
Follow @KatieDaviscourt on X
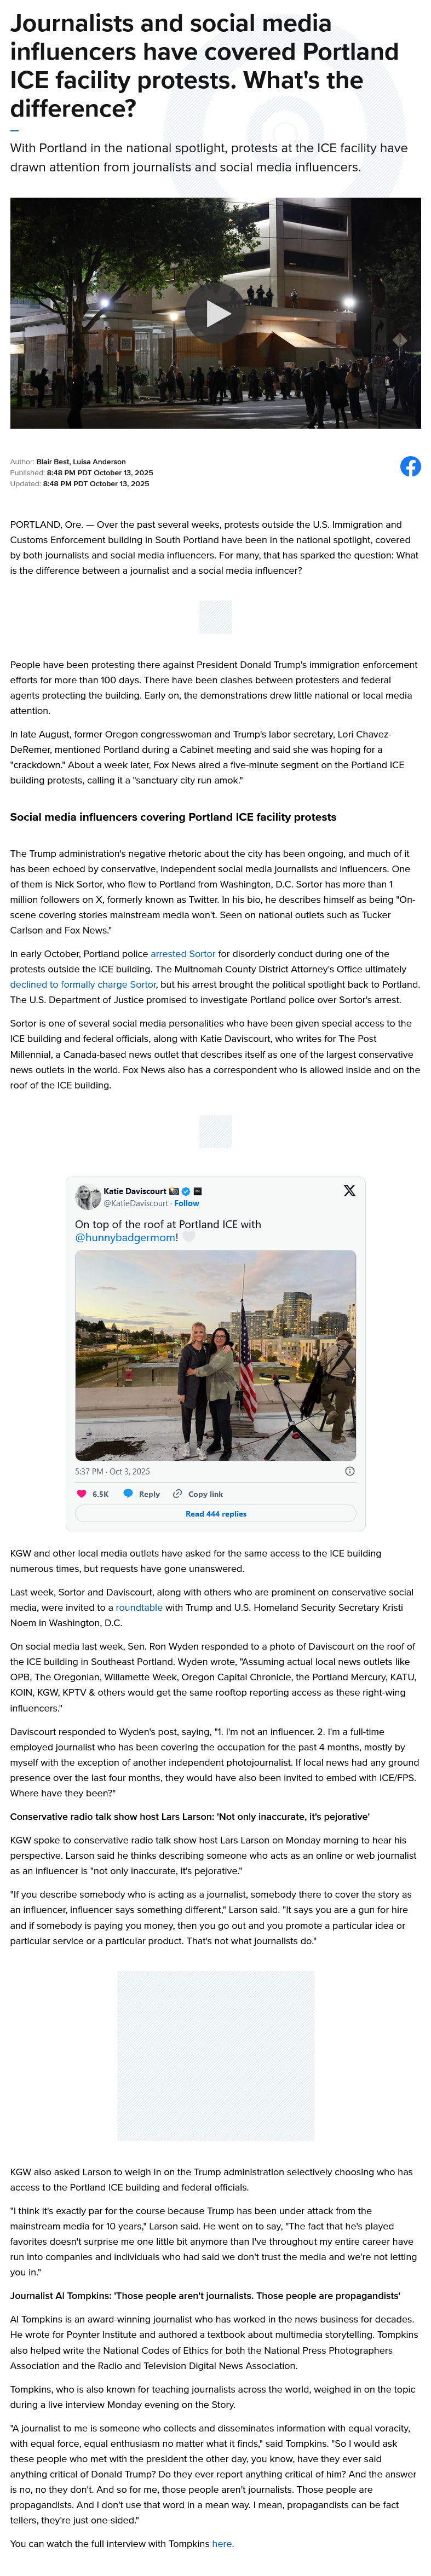pos(186,1203)
